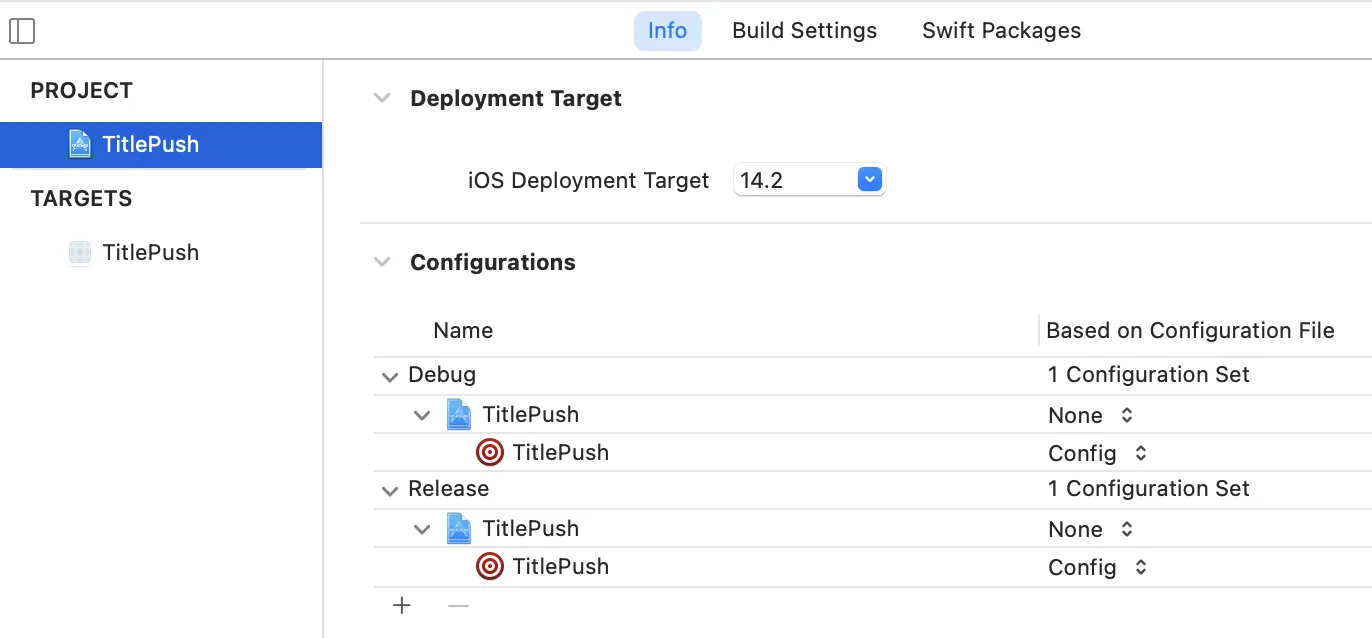1372x638 pixels.
Task: Switch to the Build Settings tab
Action: pyautogui.click(x=804, y=31)
